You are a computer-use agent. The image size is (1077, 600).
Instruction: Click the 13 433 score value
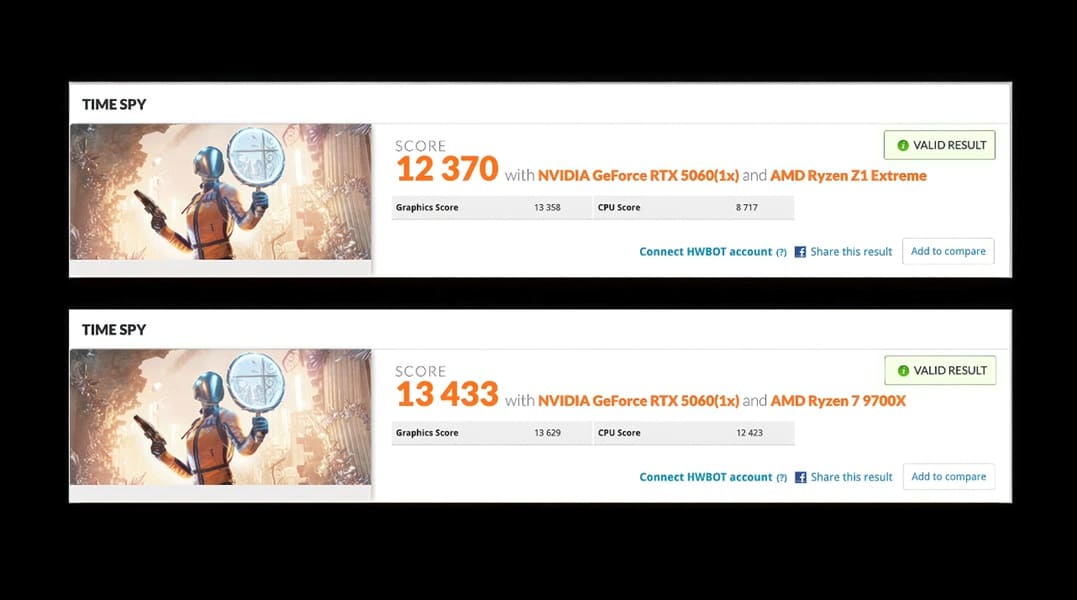tap(447, 394)
